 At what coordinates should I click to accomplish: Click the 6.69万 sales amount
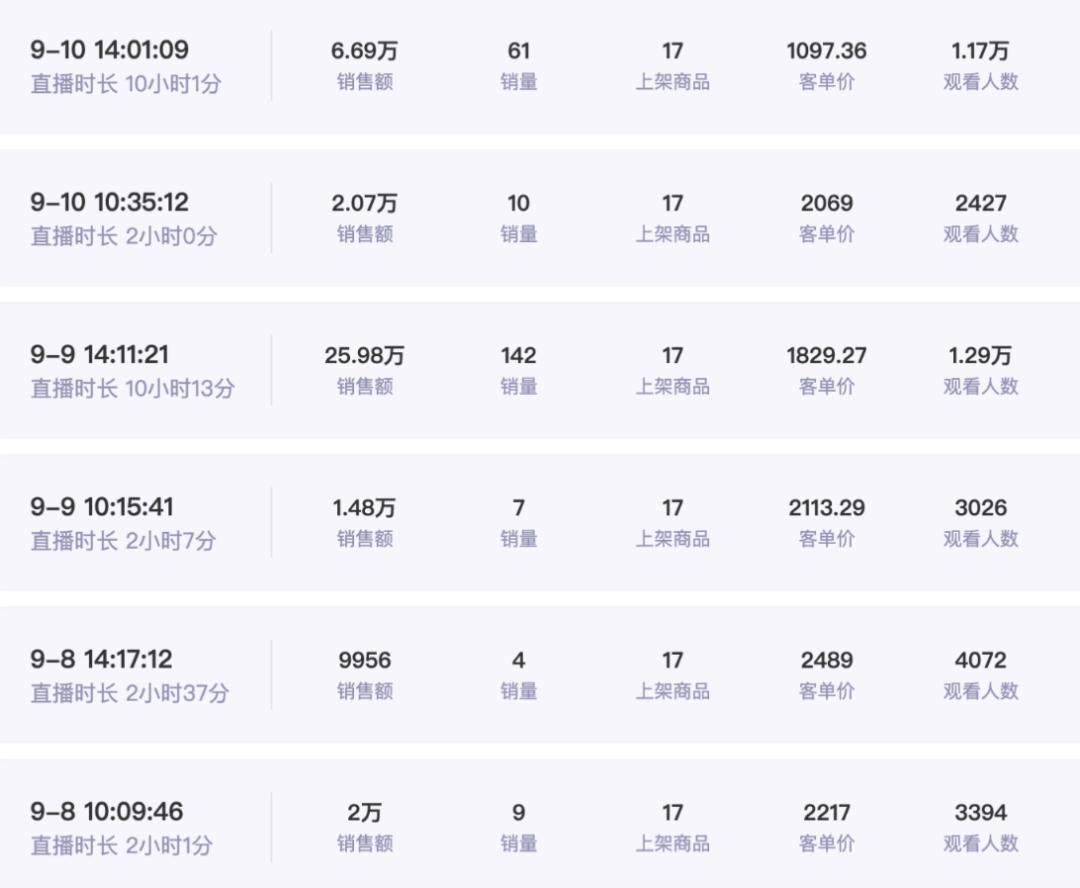364,51
